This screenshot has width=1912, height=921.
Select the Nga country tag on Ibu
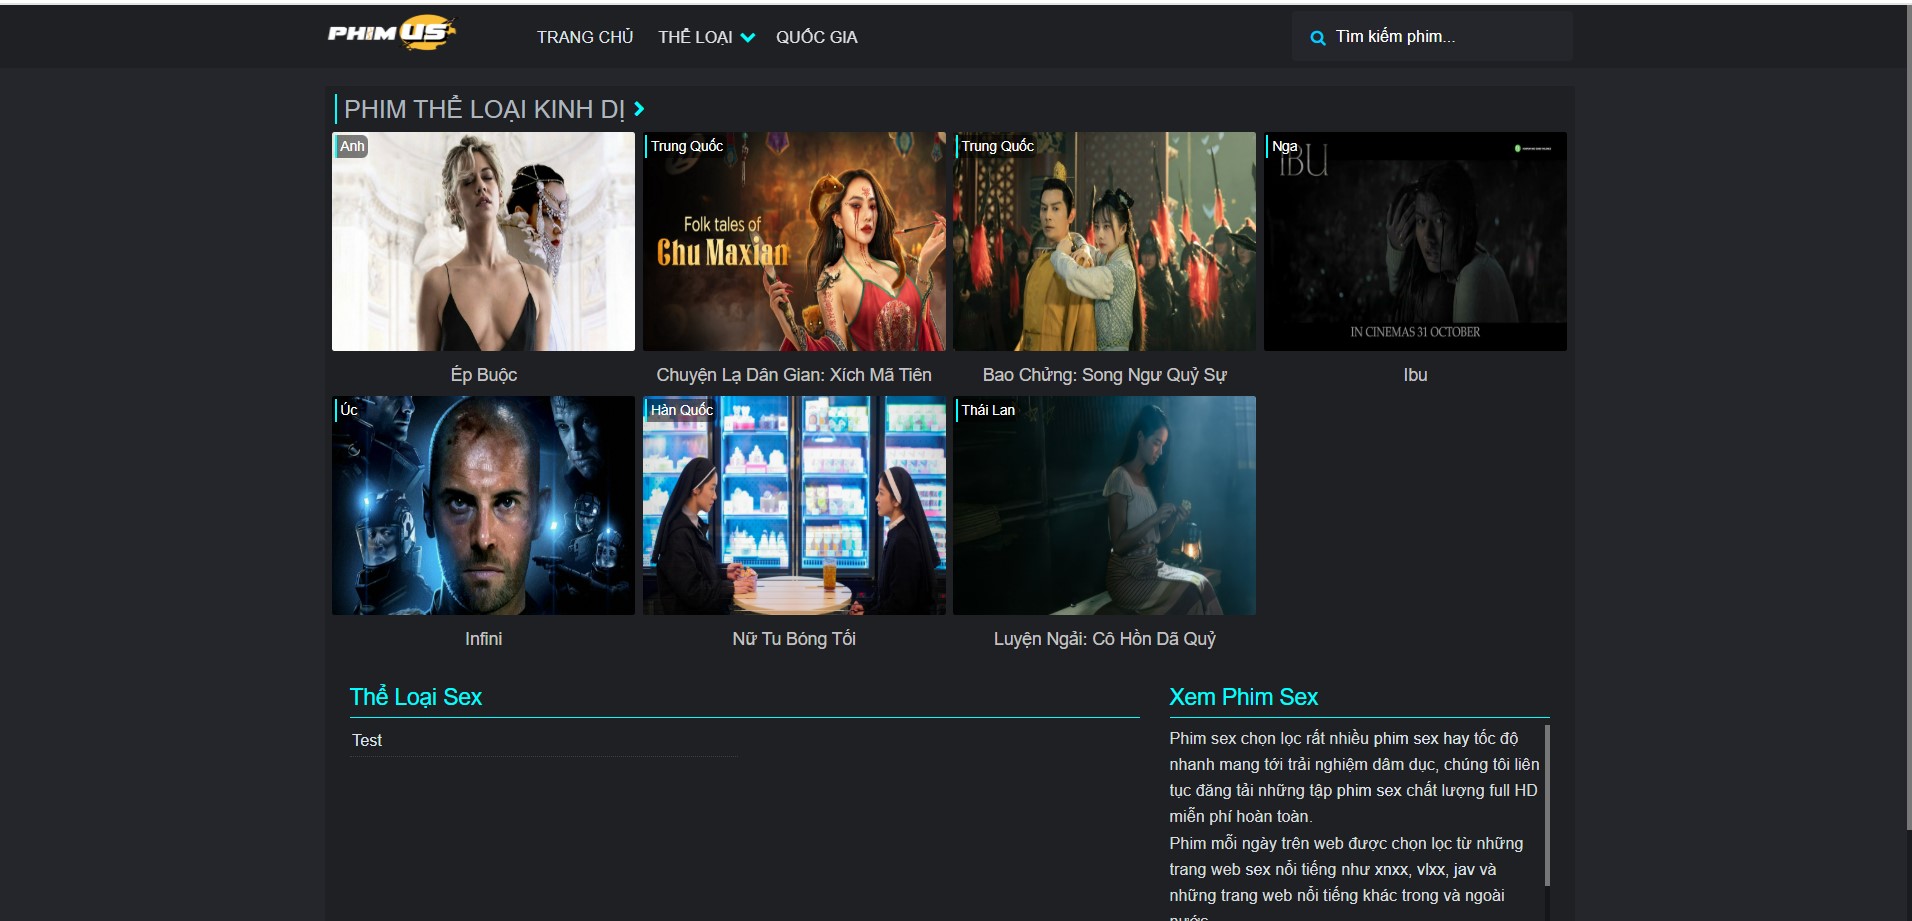click(1284, 146)
